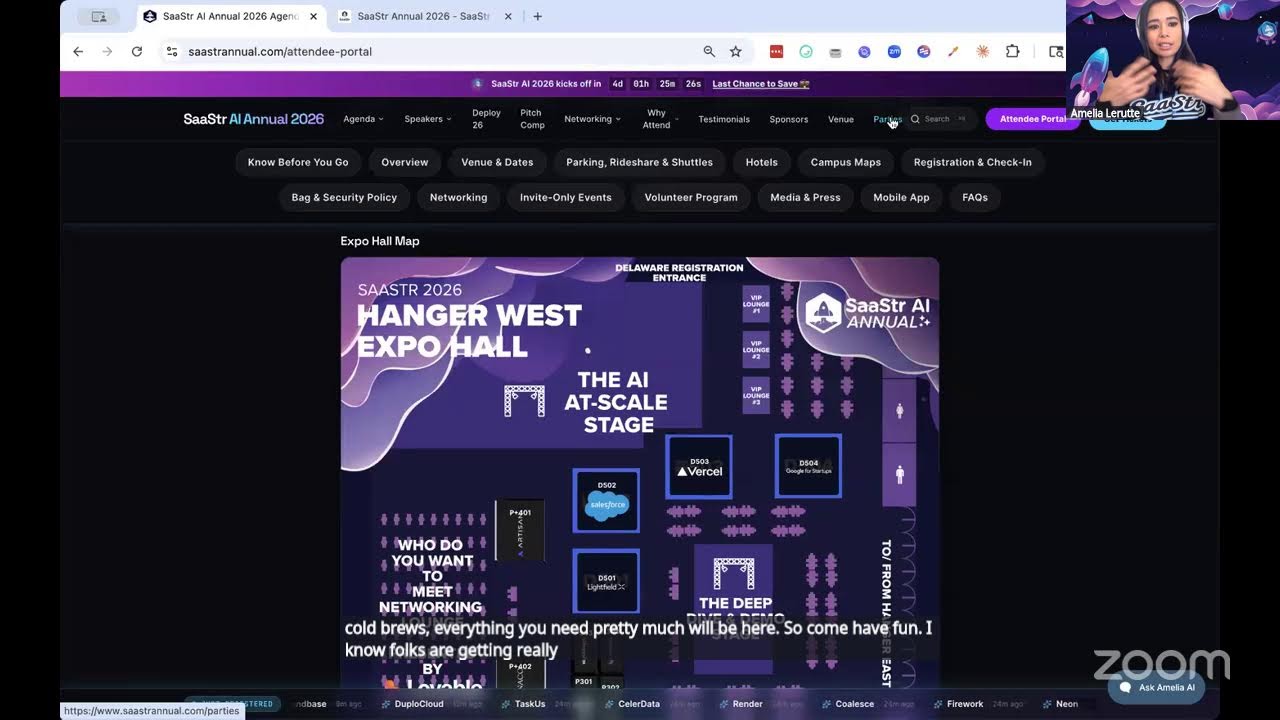The width and height of the screenshot is (1280, 720).
Task: Click the browser forward arrow
Action: click(107, 51)
